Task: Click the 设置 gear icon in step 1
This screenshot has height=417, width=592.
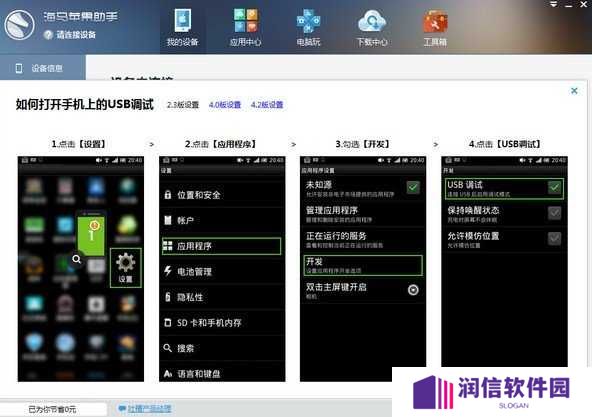Action: click(x=125, y=267)
